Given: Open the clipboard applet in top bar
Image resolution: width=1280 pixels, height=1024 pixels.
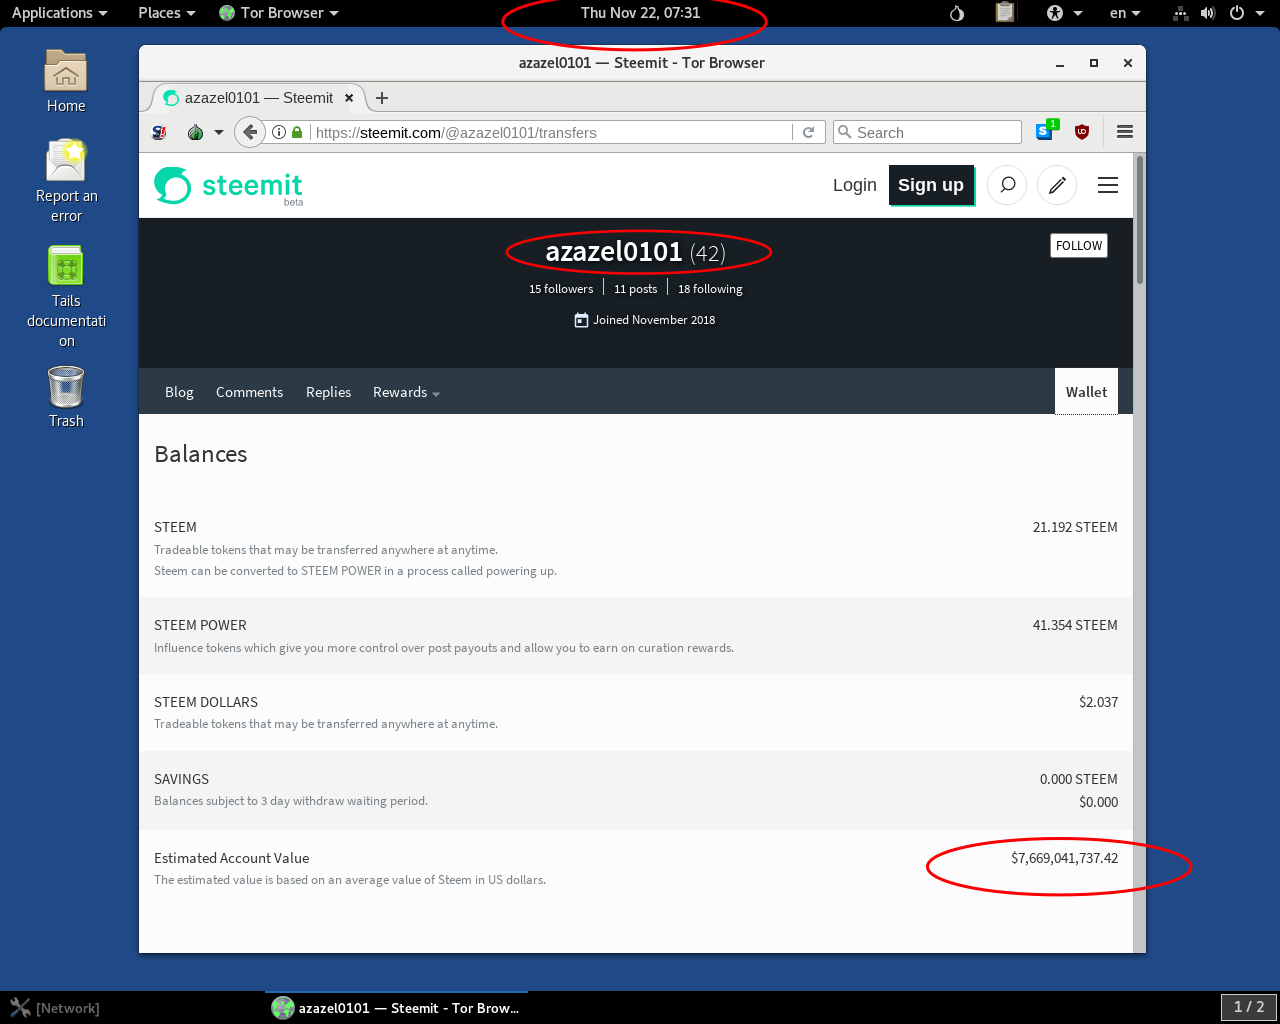Looking at the screenshot, I should coord(1005,13).
